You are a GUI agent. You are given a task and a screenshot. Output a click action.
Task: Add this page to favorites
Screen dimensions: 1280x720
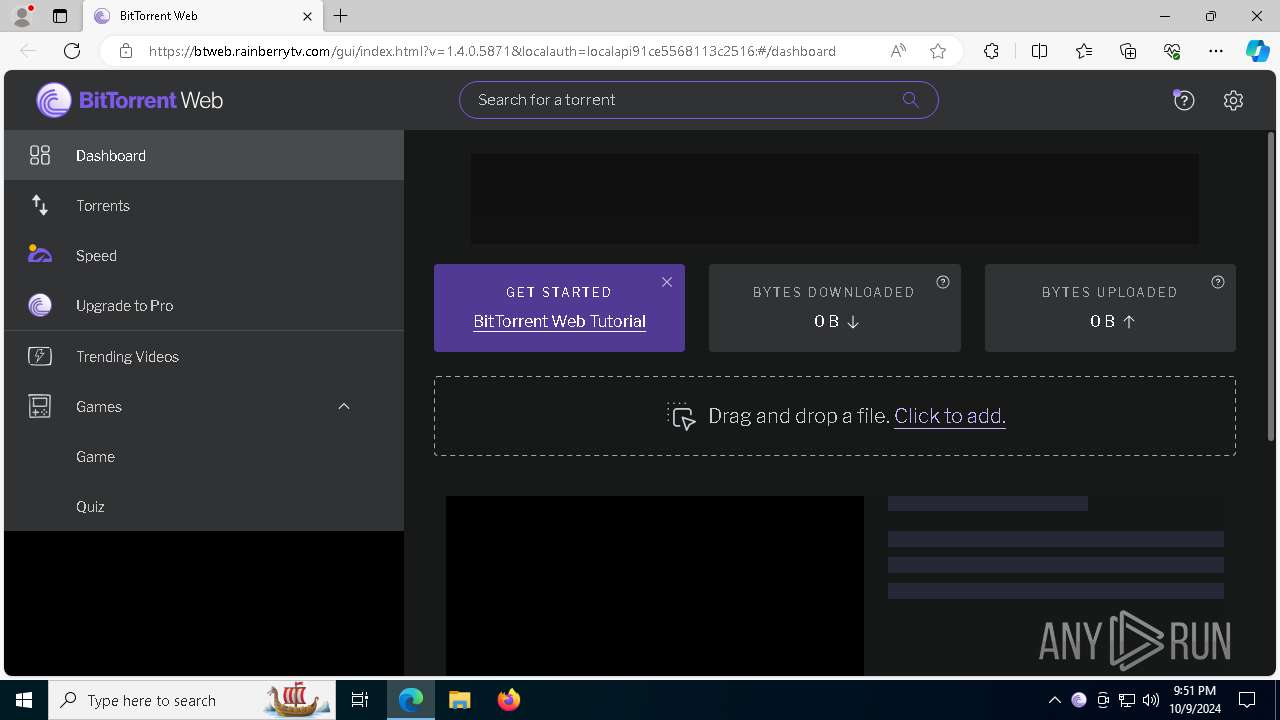click(938, 51)
